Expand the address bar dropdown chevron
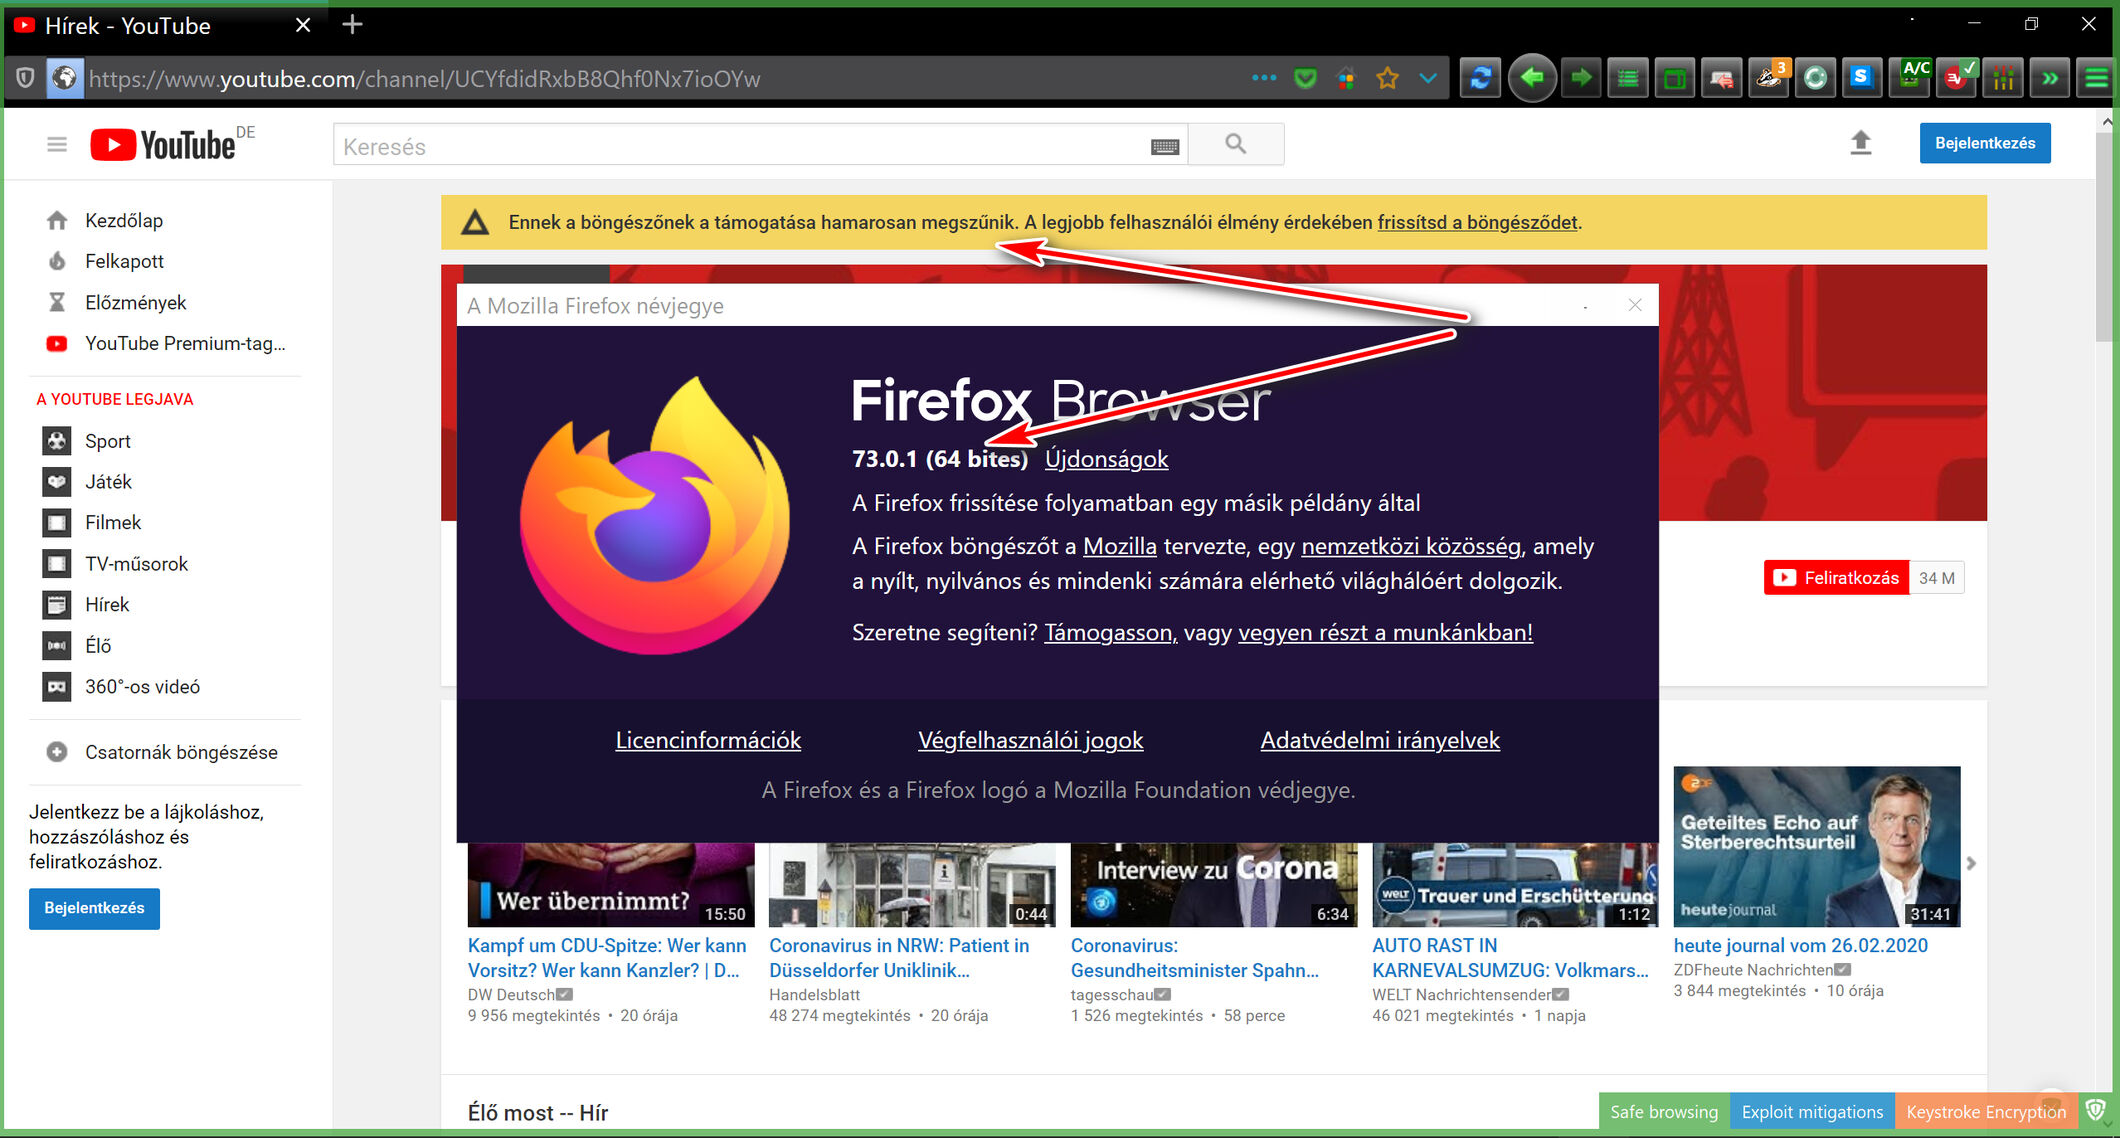 coord(1428,78)
